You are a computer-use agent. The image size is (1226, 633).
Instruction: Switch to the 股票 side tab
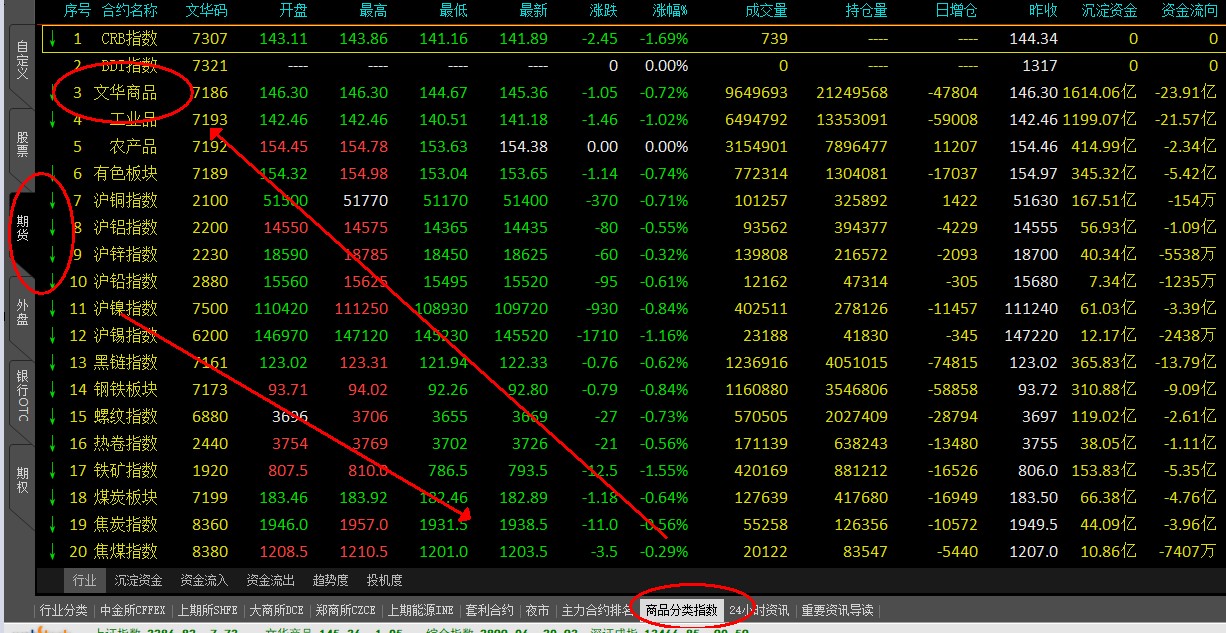(22, 144)
